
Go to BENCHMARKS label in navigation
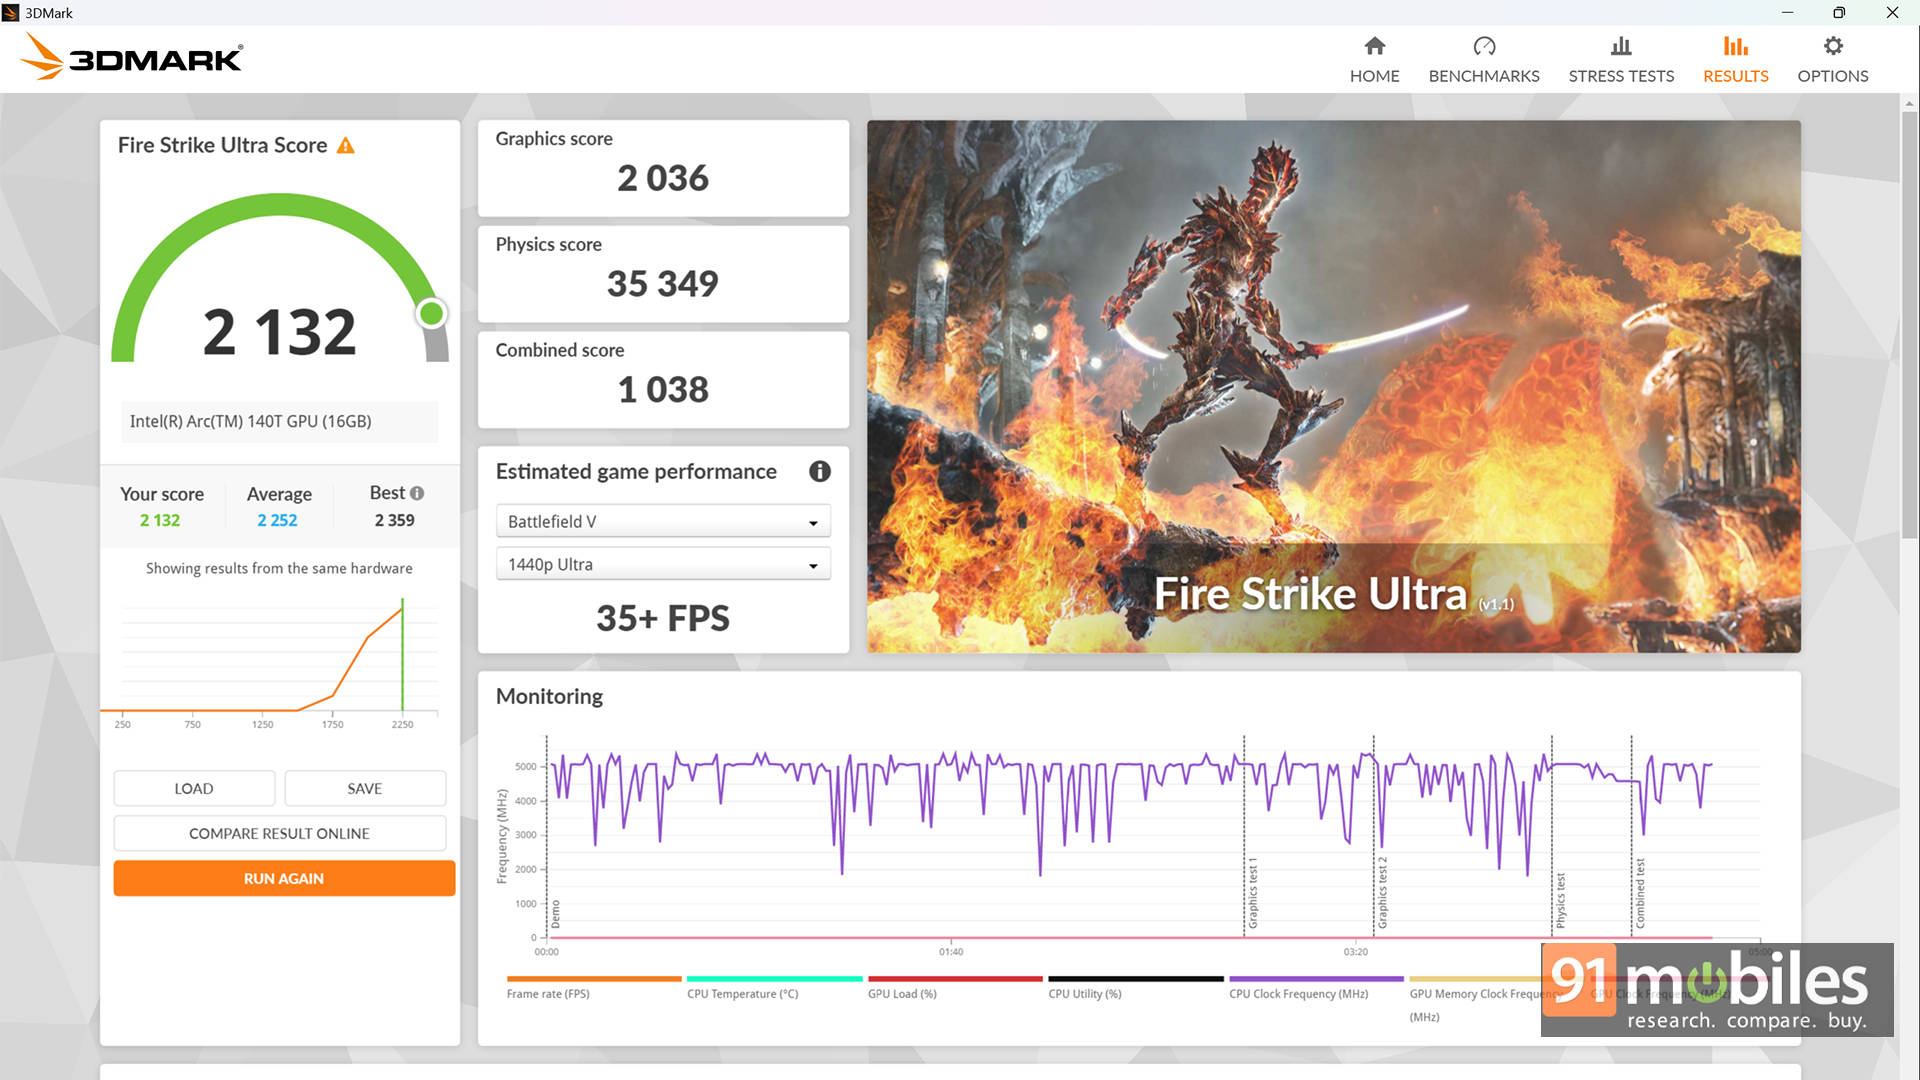[x=1484, y=76]
